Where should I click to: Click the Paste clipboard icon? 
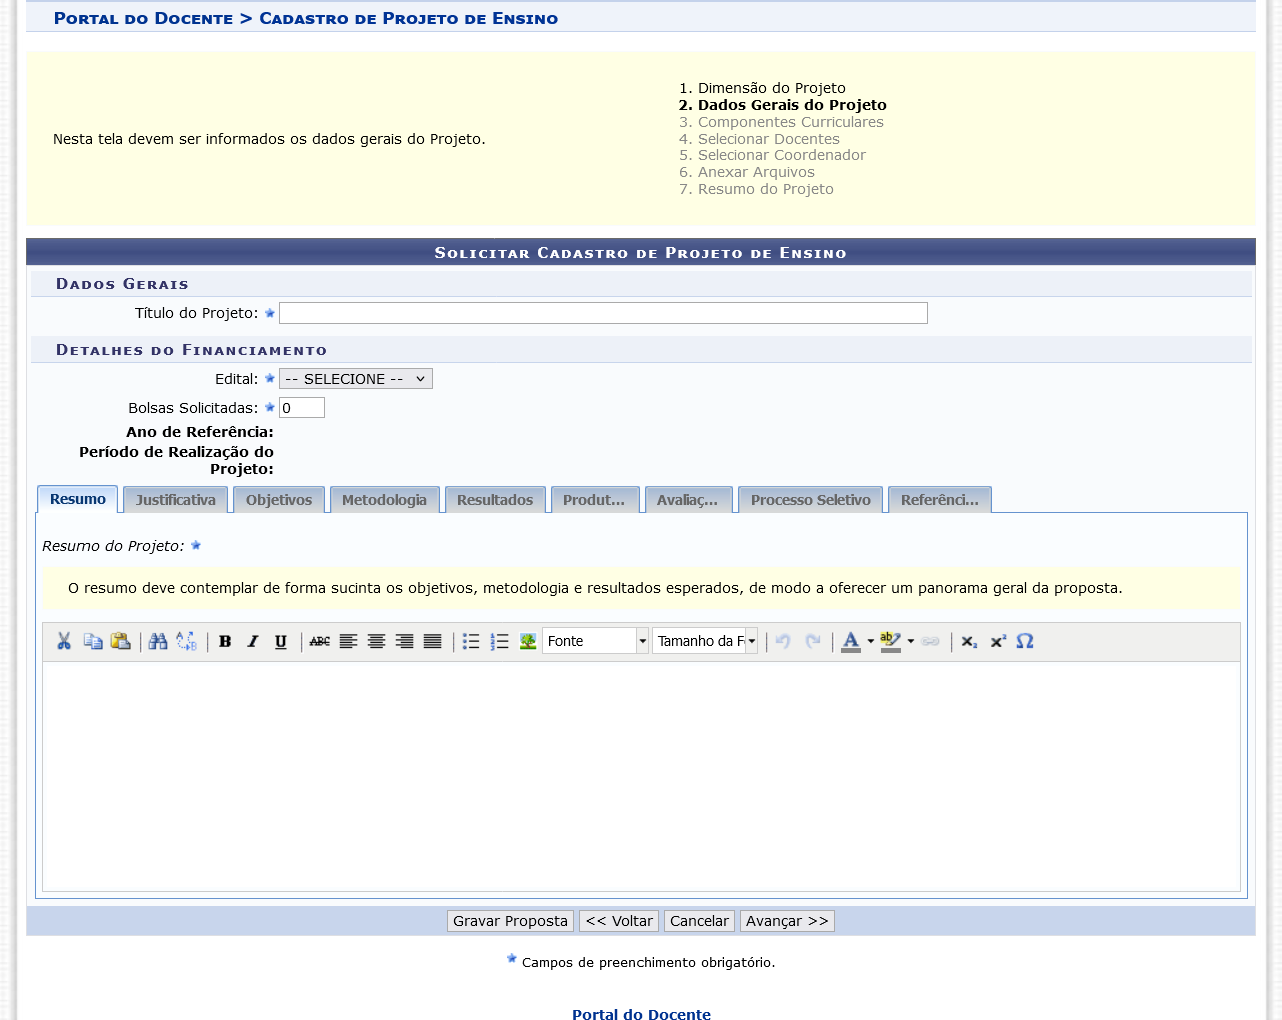tap(121, 641)
